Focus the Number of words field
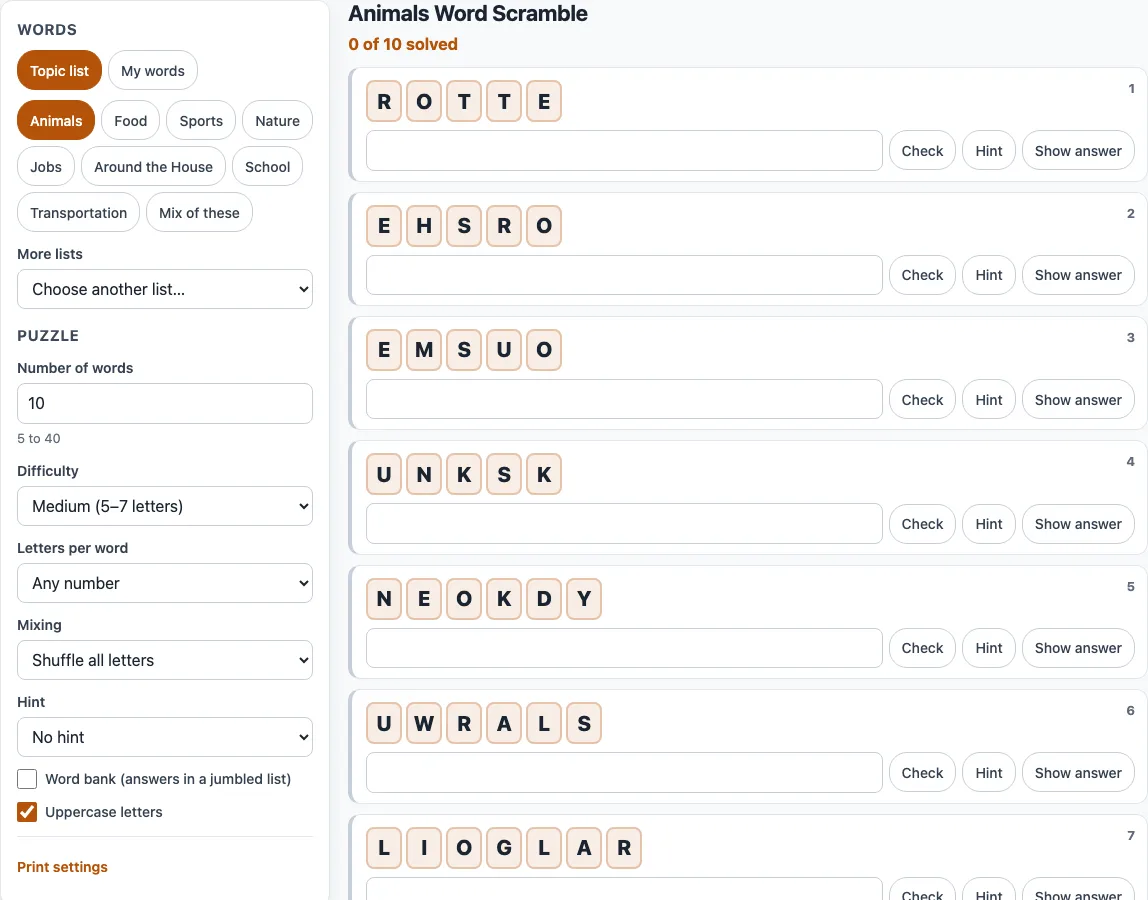The height and width of the screenshot is (900, 1148). coord(165,403)
